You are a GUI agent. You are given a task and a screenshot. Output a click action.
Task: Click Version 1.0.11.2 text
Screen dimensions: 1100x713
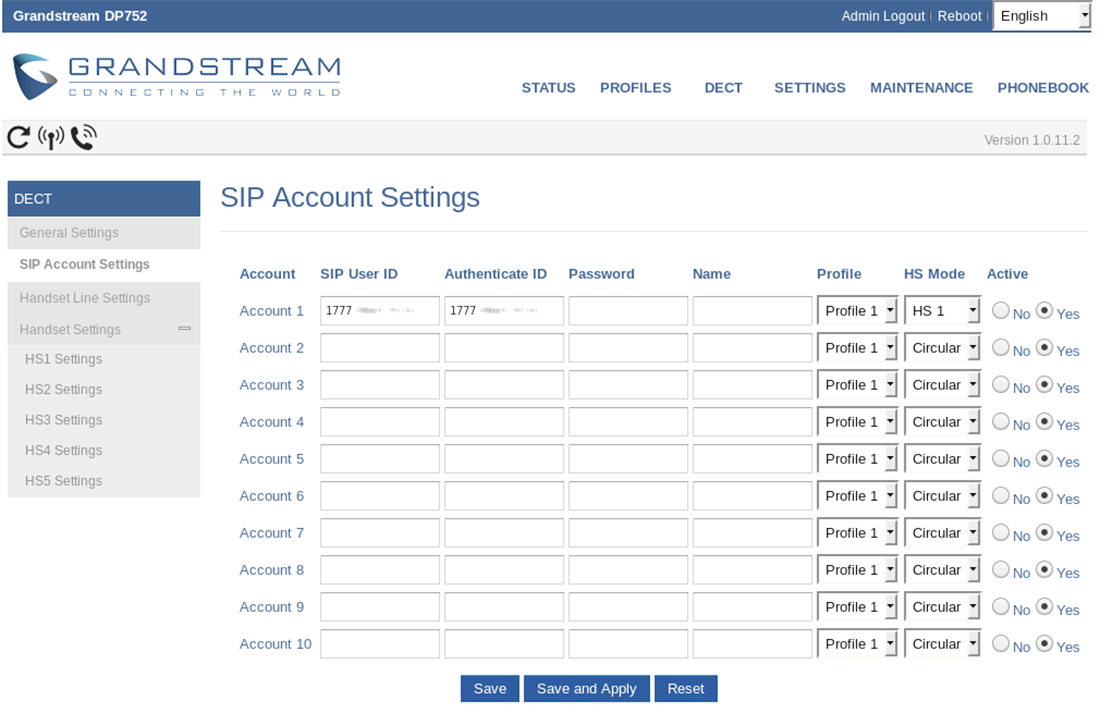tap(1031, 140)
